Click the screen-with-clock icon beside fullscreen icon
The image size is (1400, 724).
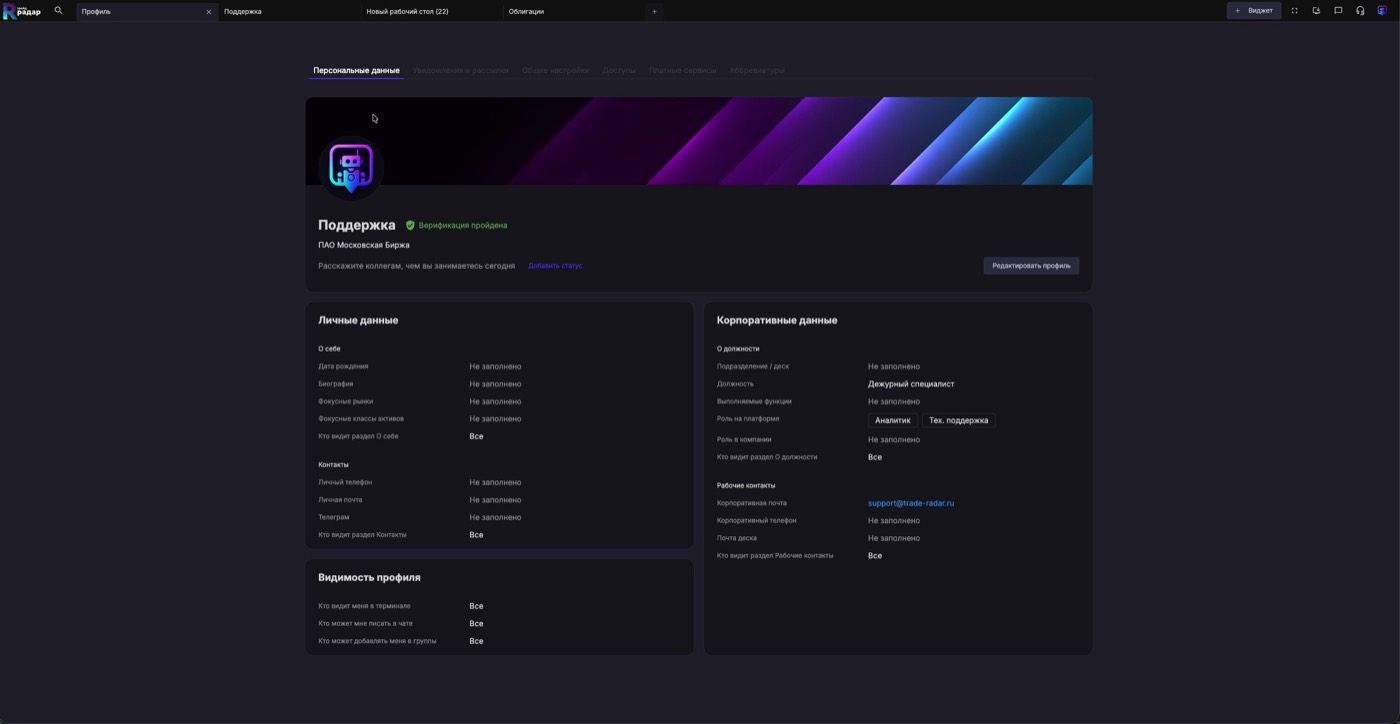[1316, 11]
